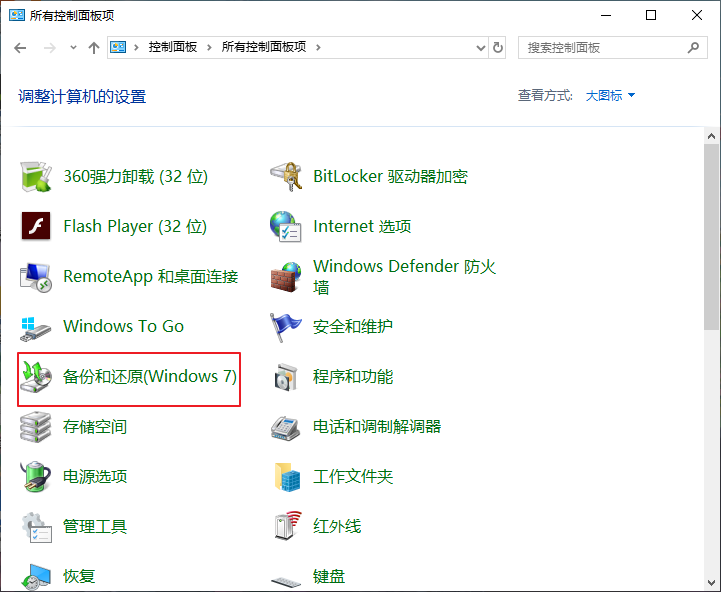Open the recent locations dropdown beside forward
The height and width of the screenshot is (592, 721).
coord(73,48)
